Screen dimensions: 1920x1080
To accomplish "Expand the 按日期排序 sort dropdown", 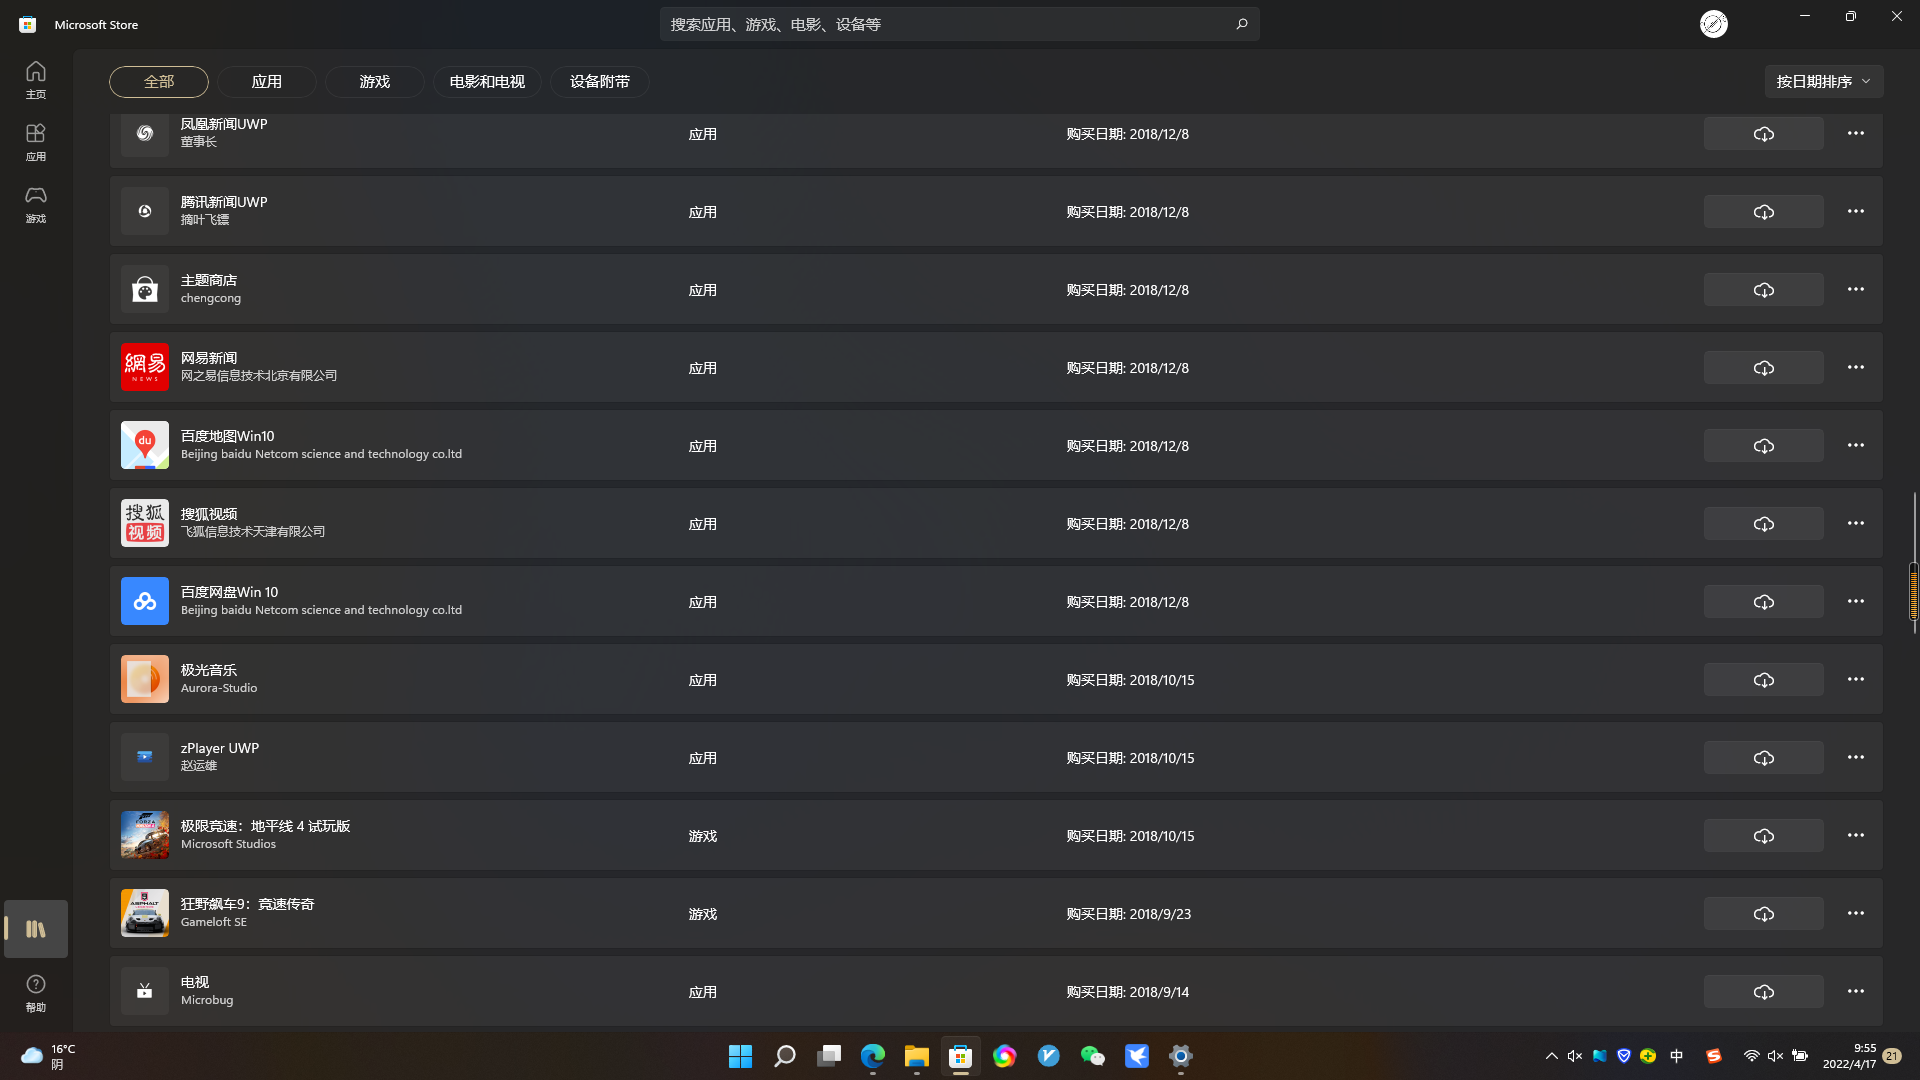I will (x=1823, y=82).
